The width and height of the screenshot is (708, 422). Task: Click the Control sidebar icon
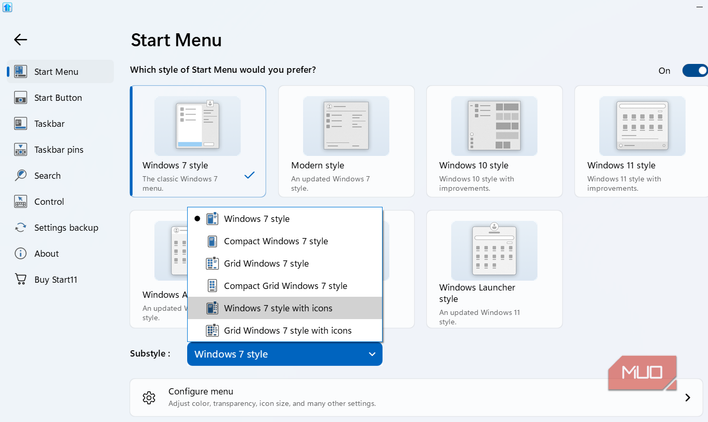tap(20, 201)
